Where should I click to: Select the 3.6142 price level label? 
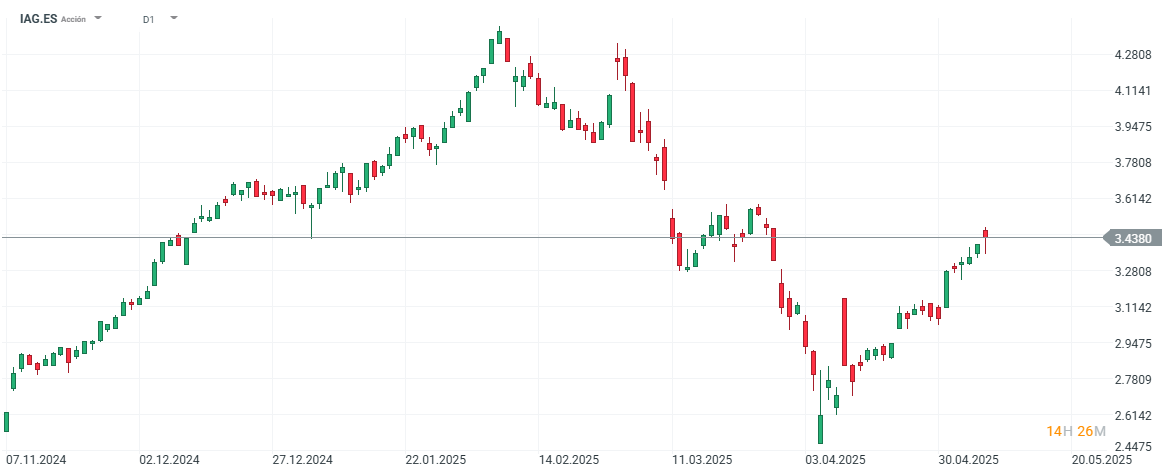click(1132, 199)
